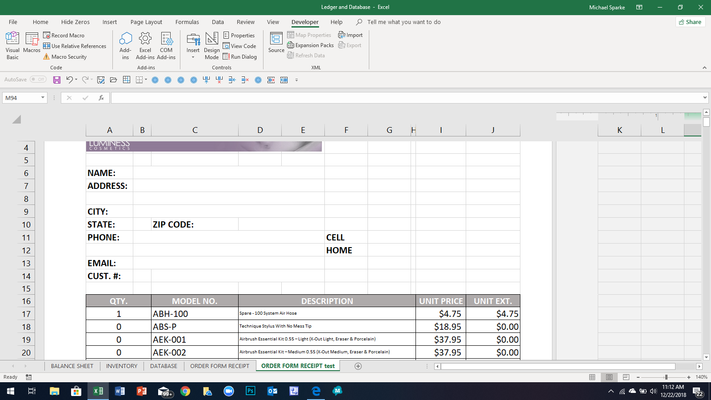
Task: Click Record Macro
Action: point(64,35)
